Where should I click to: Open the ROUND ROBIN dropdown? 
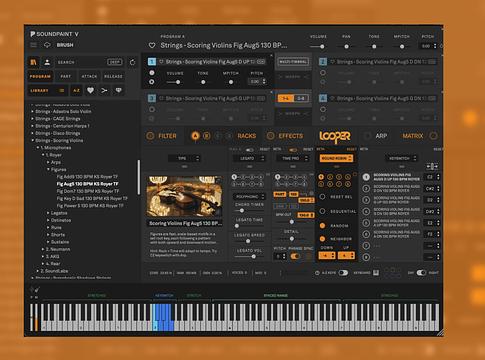click(336, 158)
